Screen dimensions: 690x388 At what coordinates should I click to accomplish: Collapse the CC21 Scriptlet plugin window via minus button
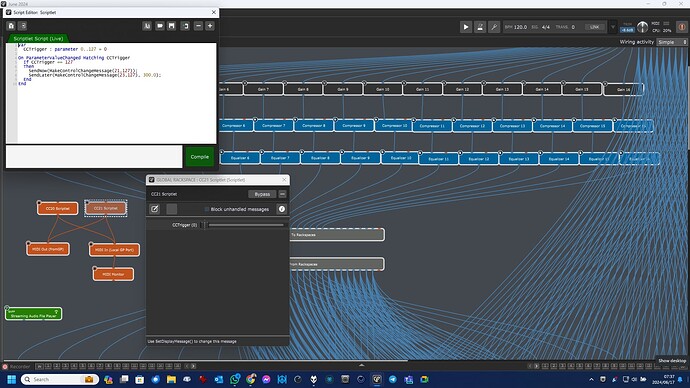point(283,194)
